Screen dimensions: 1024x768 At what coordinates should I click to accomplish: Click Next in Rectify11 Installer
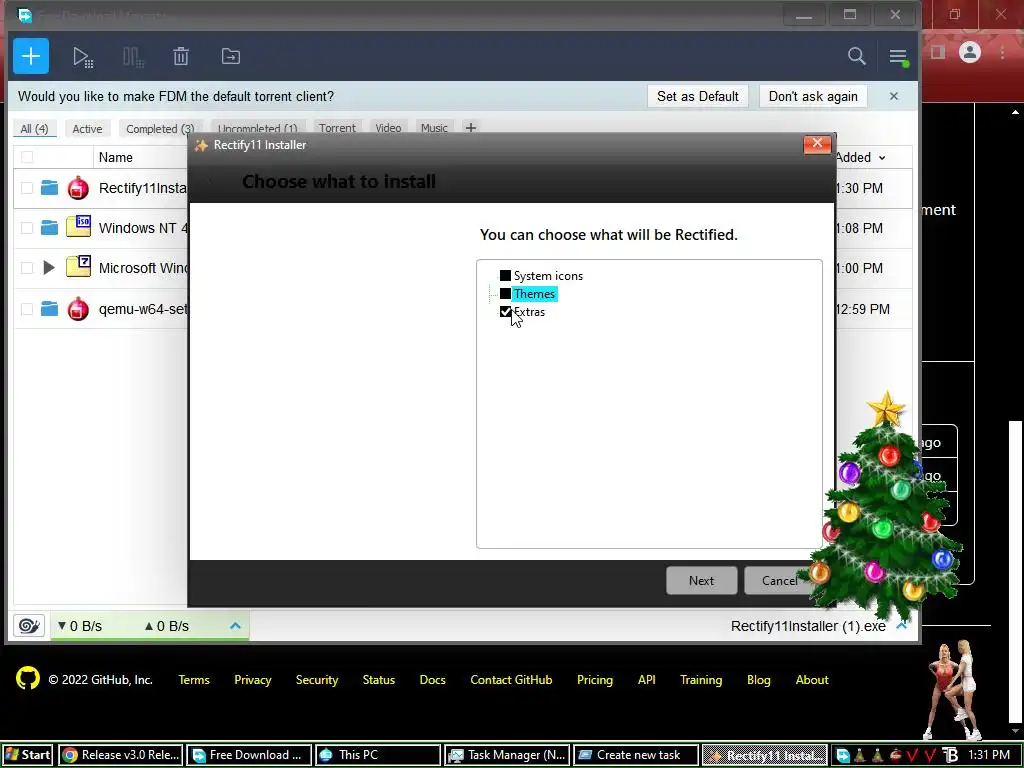pyautogui.click(x=701, y=581)
